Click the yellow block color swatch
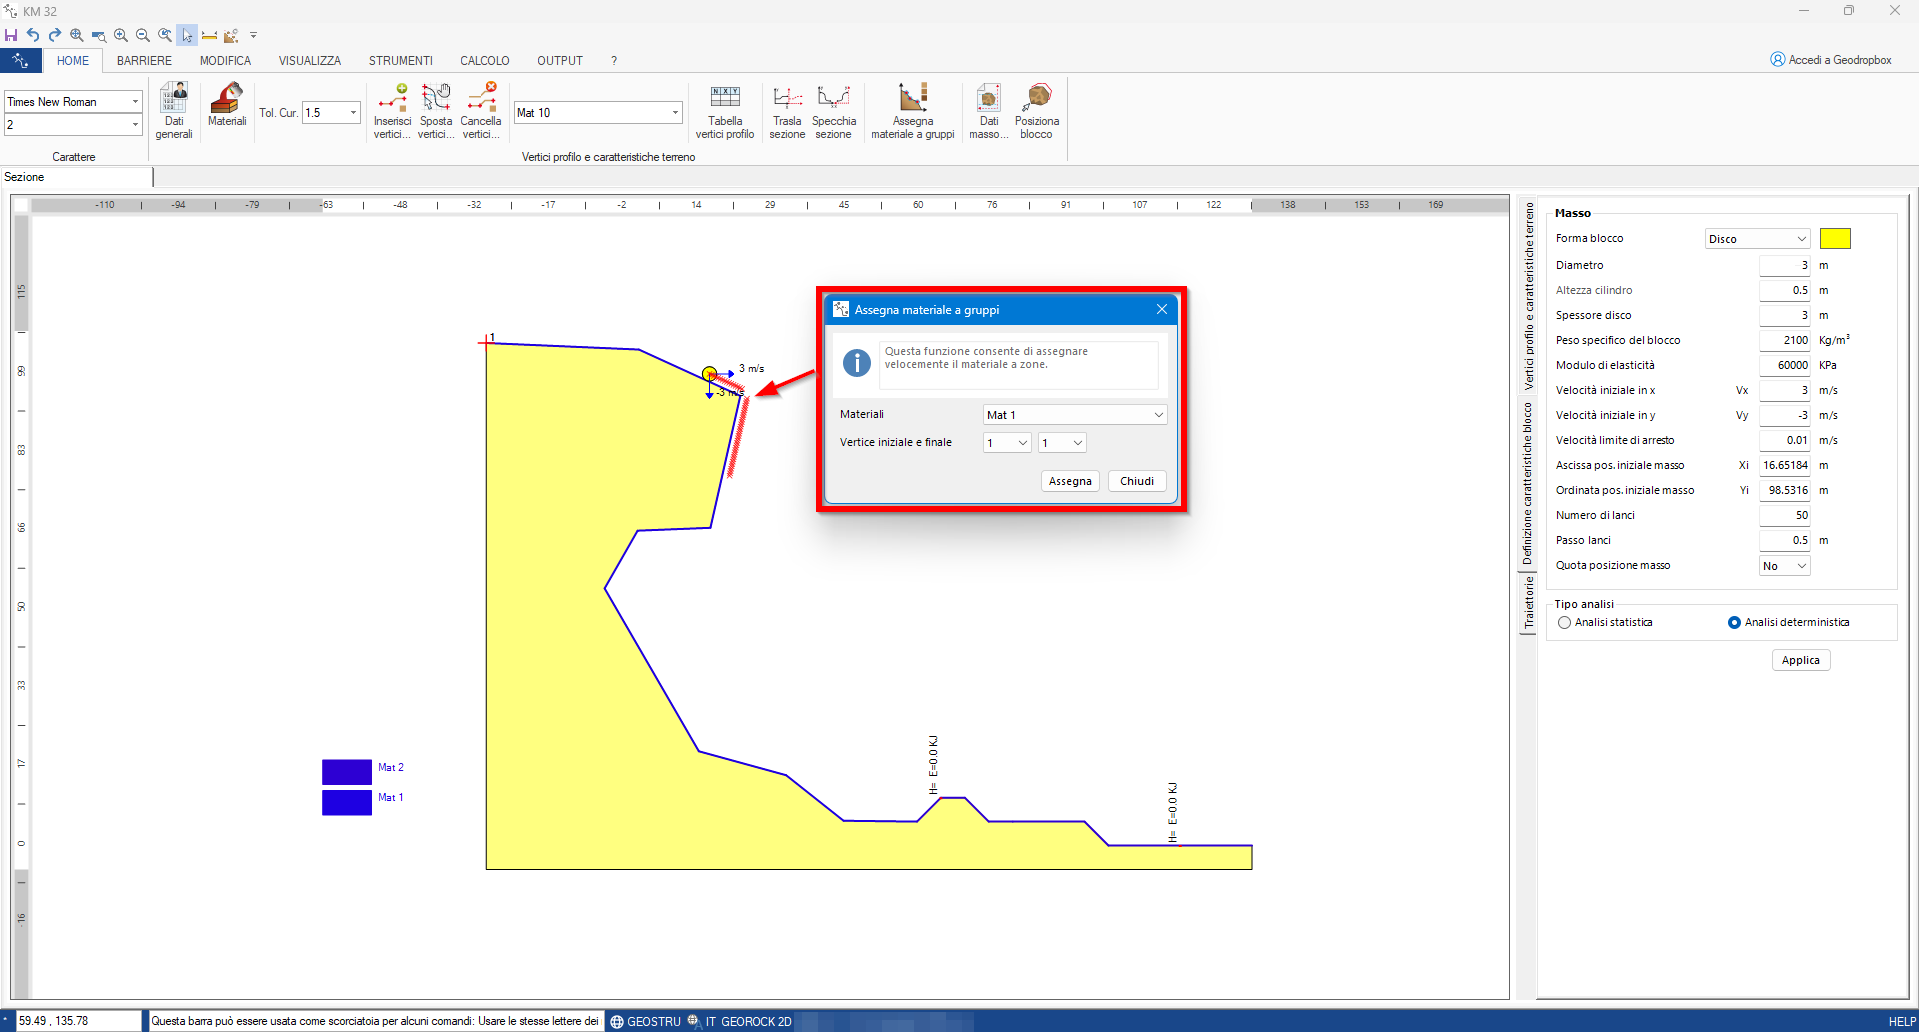1919x1032 pixels. click(1835, 238)
